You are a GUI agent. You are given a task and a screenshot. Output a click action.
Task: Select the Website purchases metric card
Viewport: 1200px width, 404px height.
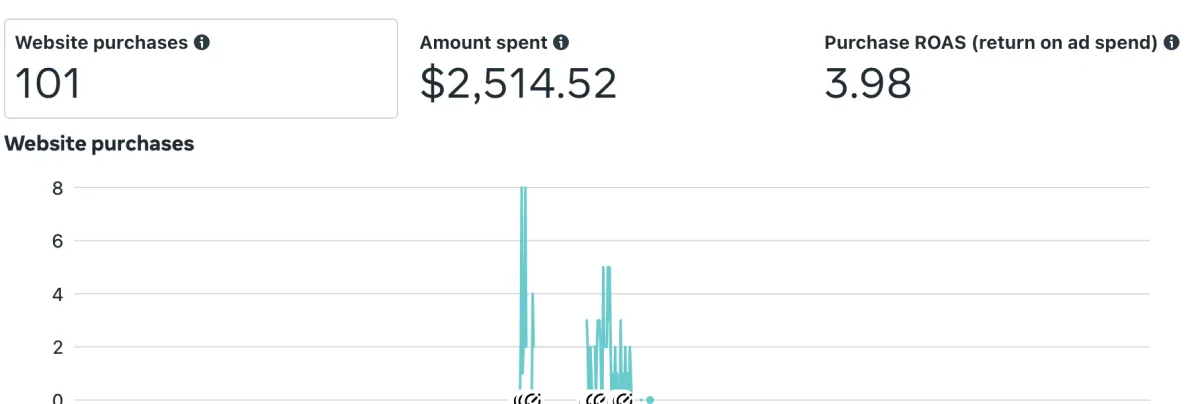click(201, 68)
